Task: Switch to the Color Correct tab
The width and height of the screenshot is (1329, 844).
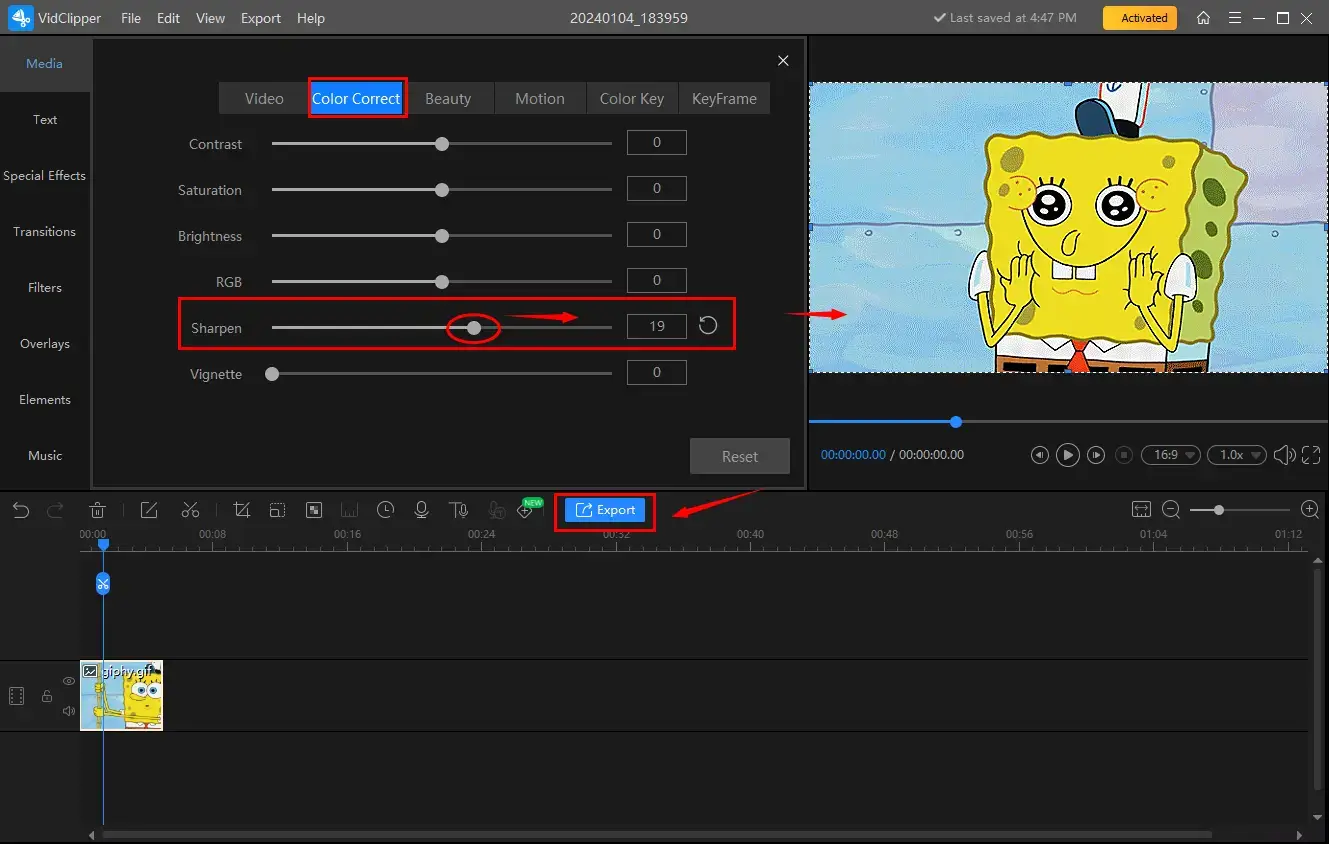Action: pos(356,98)
